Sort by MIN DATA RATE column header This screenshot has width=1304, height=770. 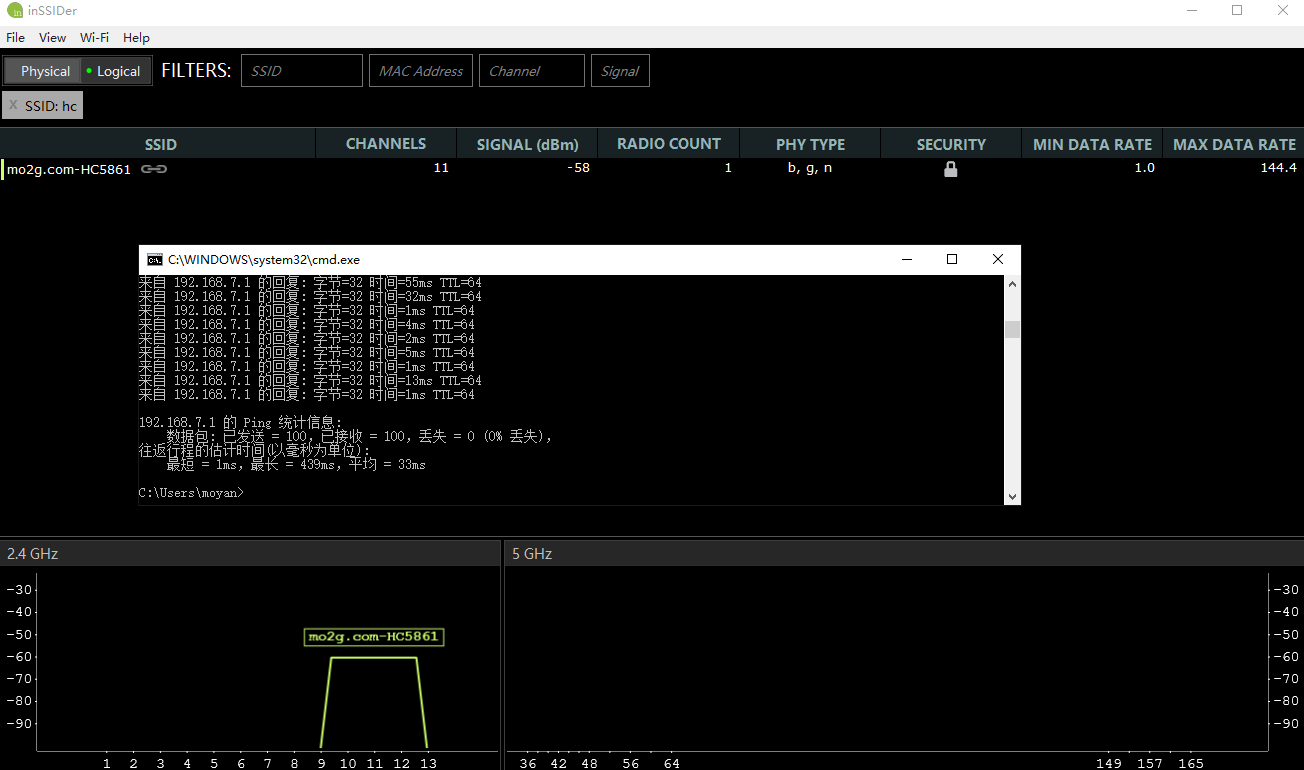[x=1092, y=144]
